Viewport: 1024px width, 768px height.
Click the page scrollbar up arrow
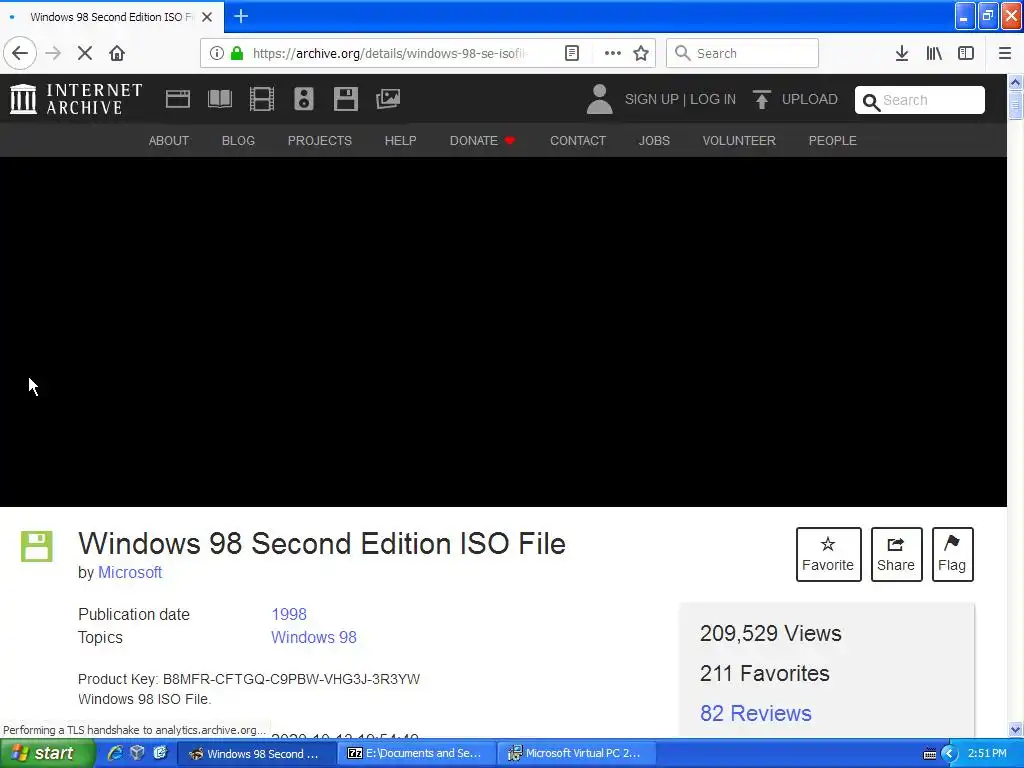pos(1015,82)
